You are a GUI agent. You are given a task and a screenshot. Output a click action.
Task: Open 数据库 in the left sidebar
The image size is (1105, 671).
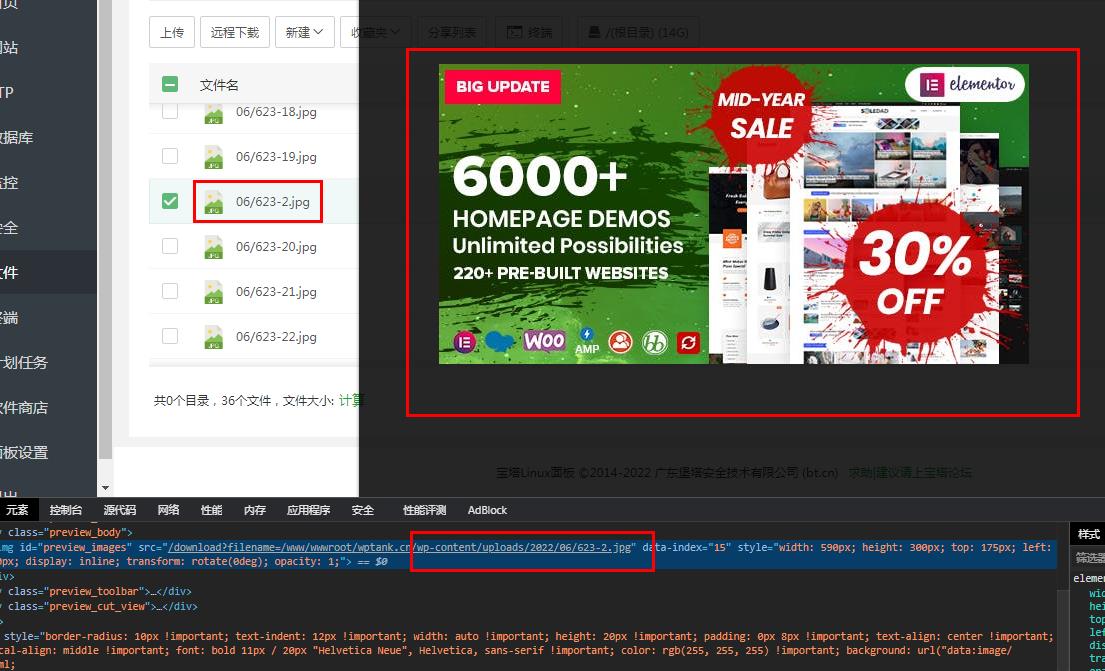[16, 137]
